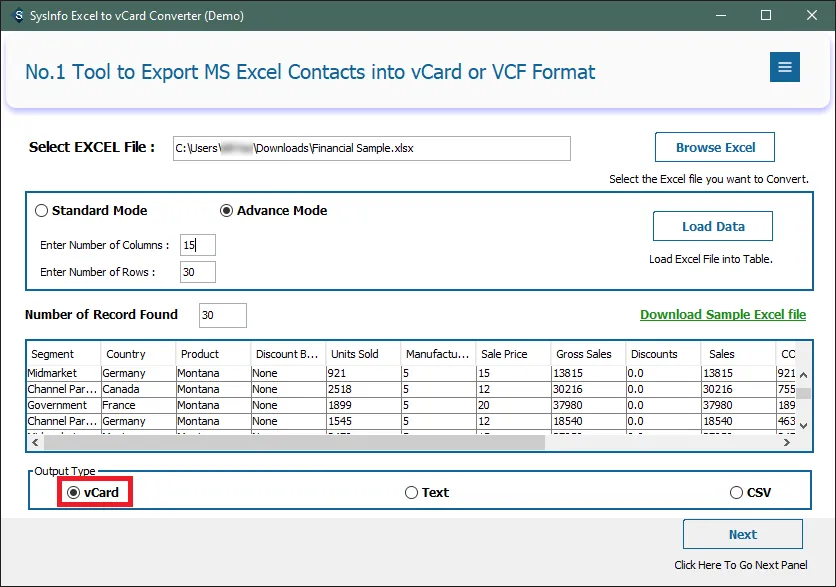Screen dimensions: 836x587
Task: Select the Product column header
Action: 213,354
